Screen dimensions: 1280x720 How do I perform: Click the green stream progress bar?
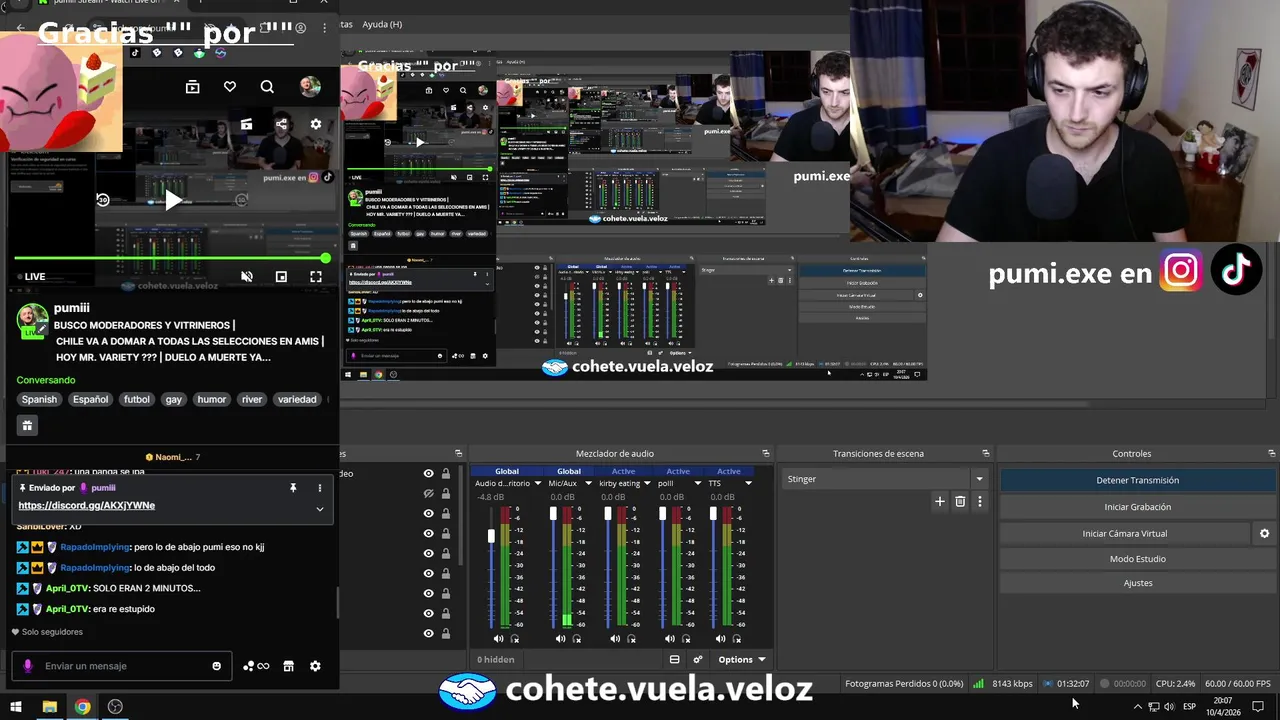(x=170, y=259)
